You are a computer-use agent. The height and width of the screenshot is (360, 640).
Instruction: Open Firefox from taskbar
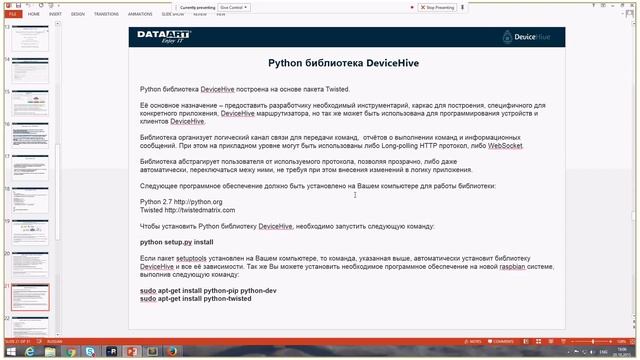(x=173, y=351)
